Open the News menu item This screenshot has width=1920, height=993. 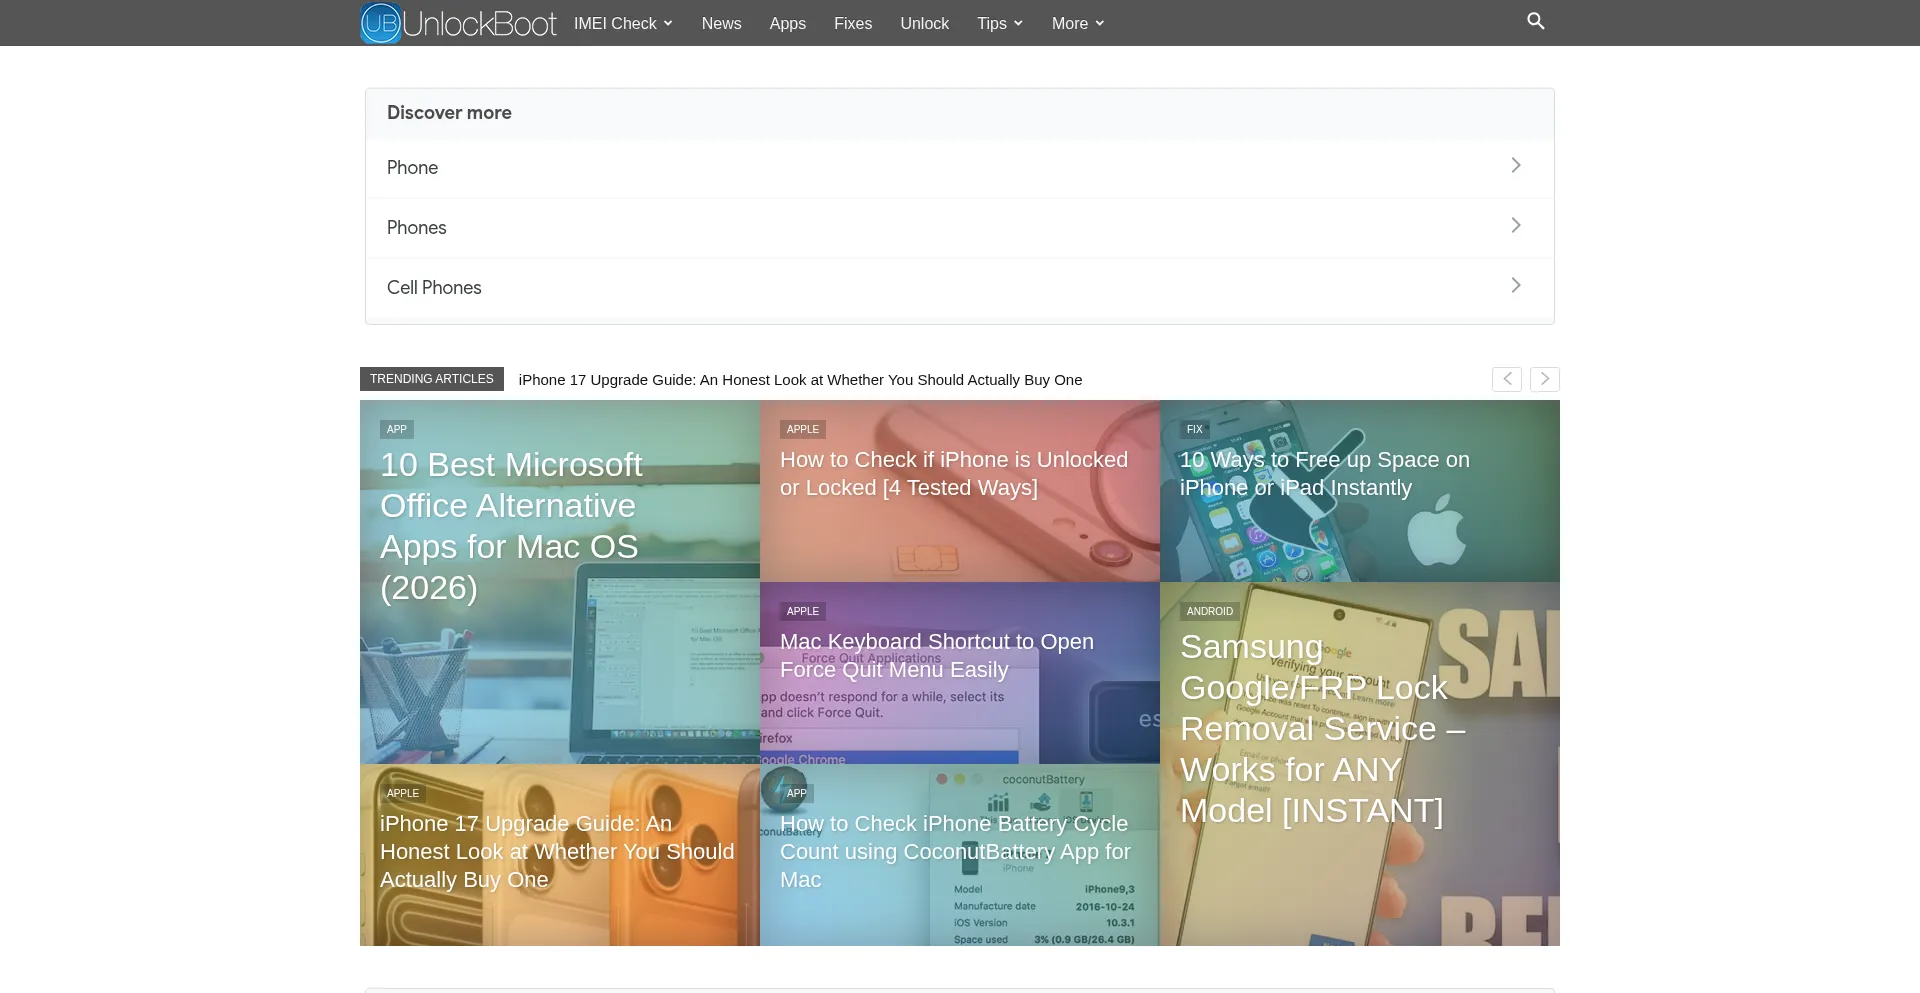coord(721,23)
